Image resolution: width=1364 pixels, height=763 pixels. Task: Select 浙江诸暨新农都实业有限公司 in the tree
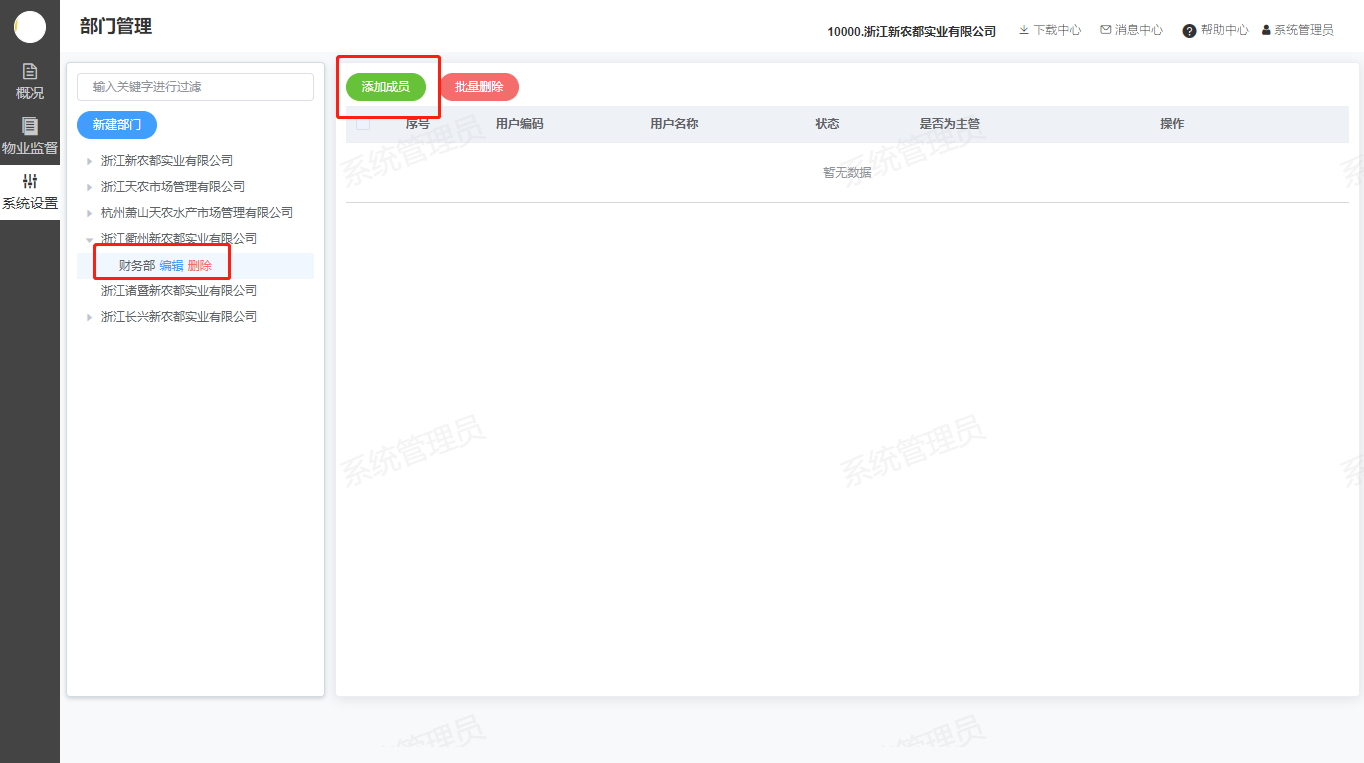click(x=179, y=291)
